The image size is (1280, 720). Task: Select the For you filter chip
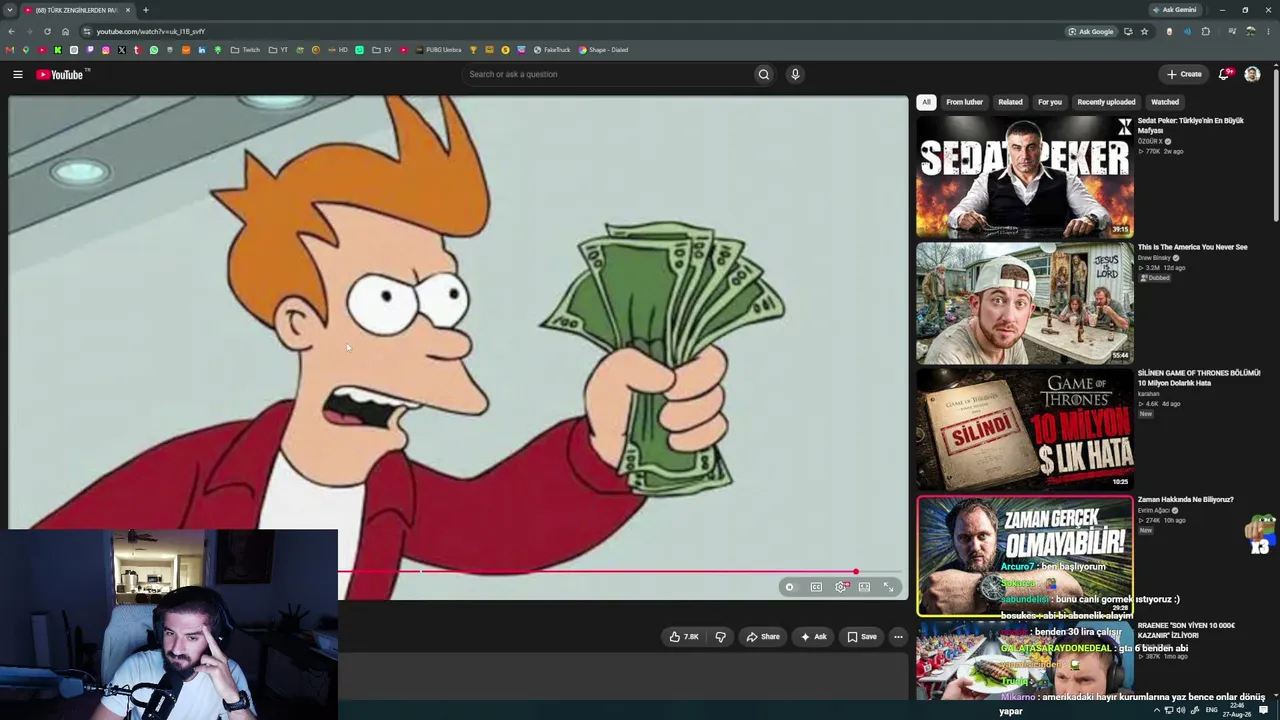1049,102
